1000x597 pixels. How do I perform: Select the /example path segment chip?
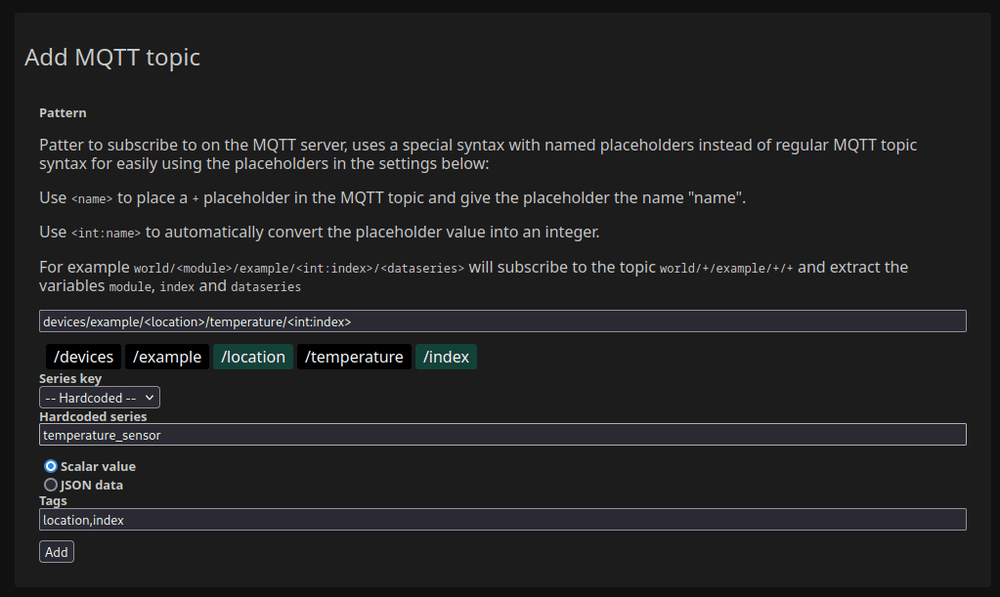click(x=167, y=357)
